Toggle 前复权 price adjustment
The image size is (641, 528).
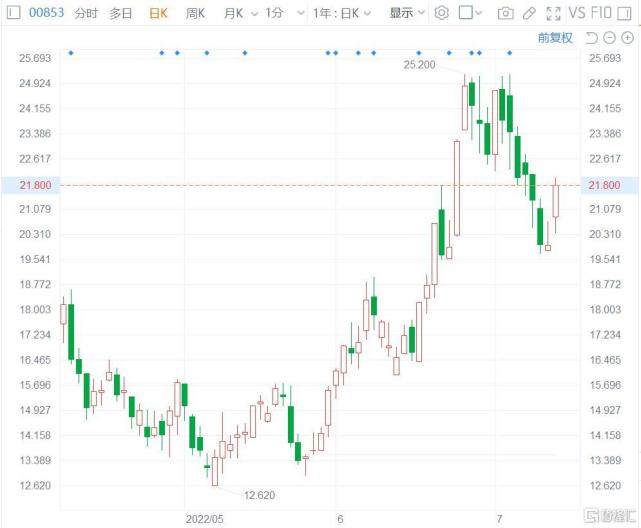tap(555, 38)
